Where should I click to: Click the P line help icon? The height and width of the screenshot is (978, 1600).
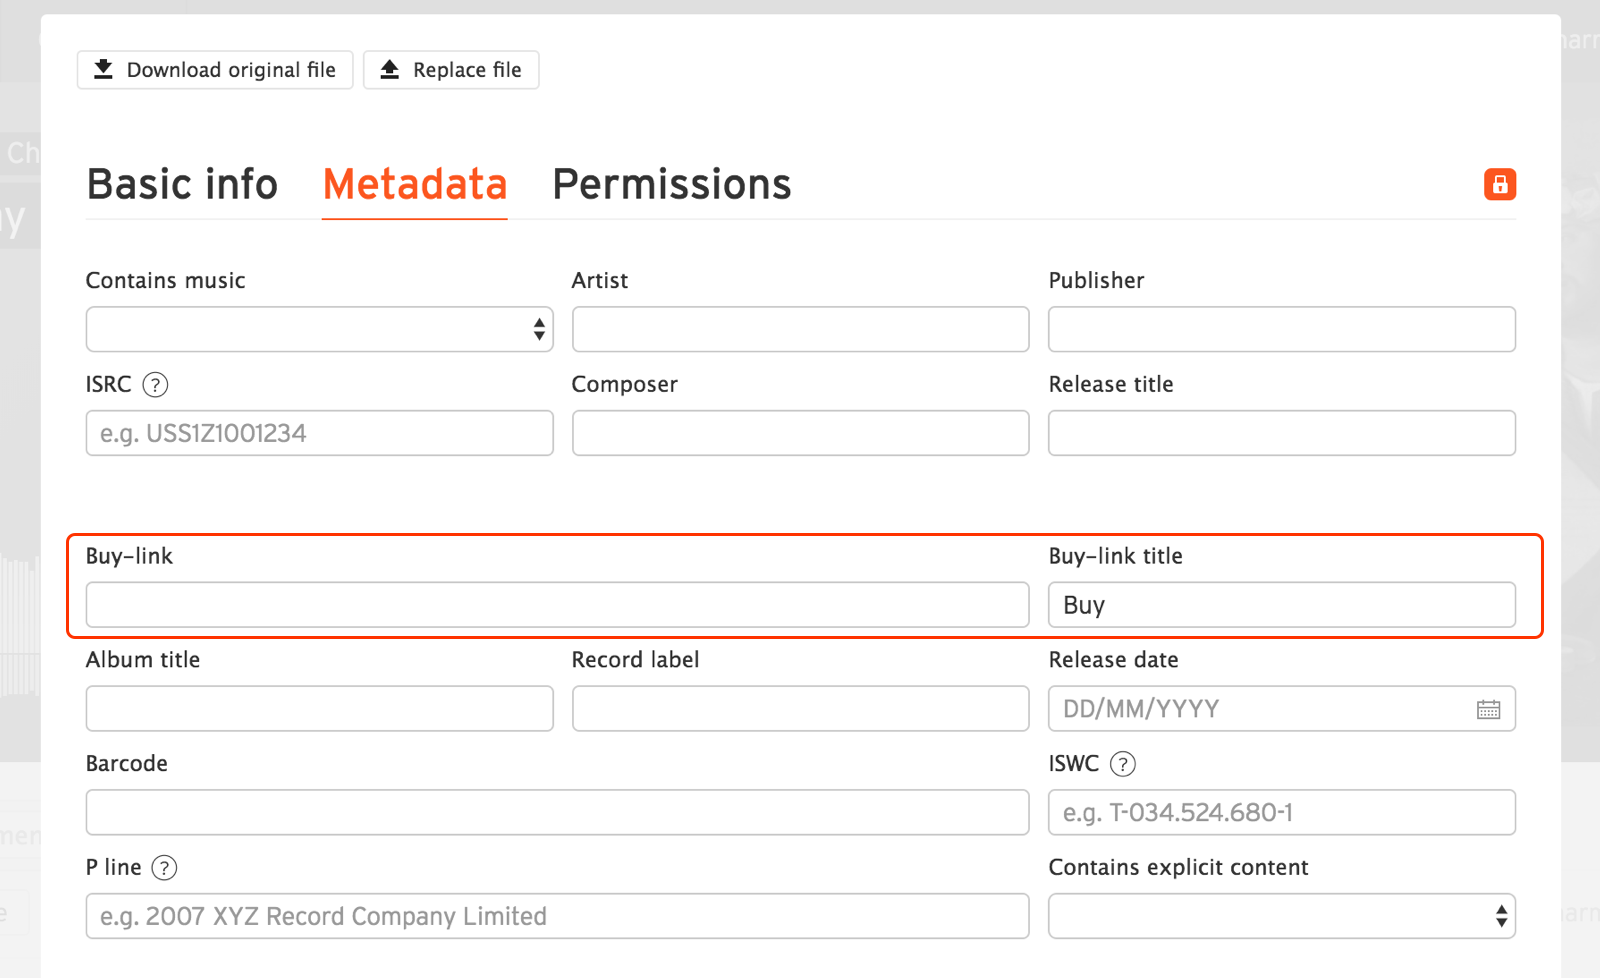(x=164, y=868)
